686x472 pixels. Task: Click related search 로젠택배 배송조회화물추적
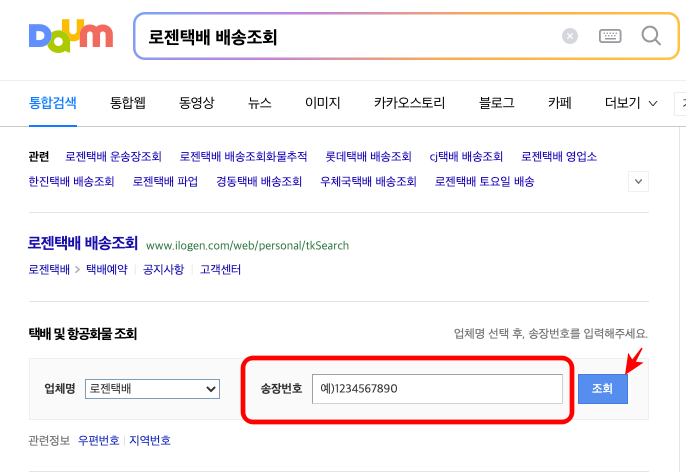point(243,157)
